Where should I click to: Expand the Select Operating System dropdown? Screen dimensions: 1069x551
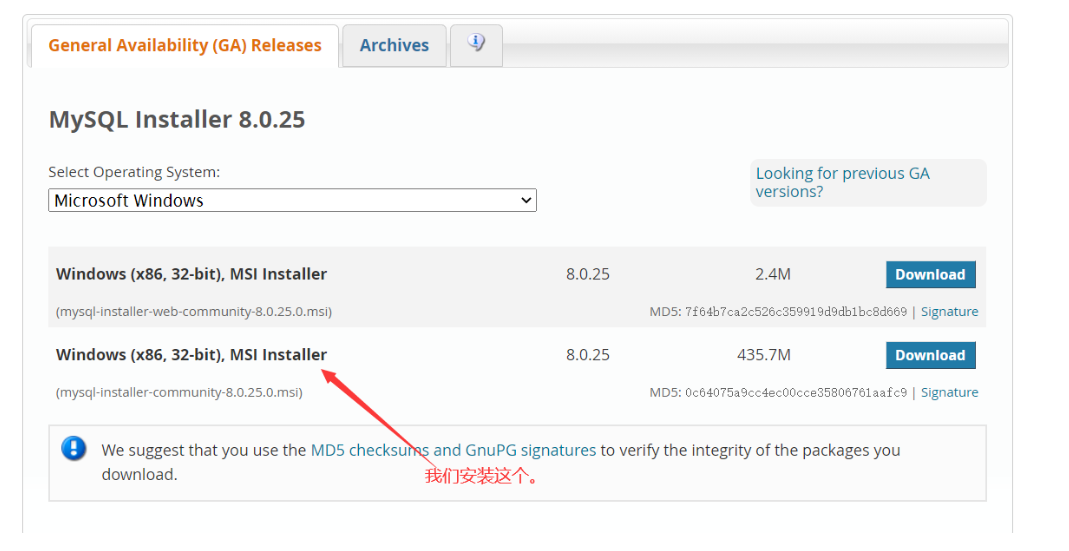tap(292, 200)
